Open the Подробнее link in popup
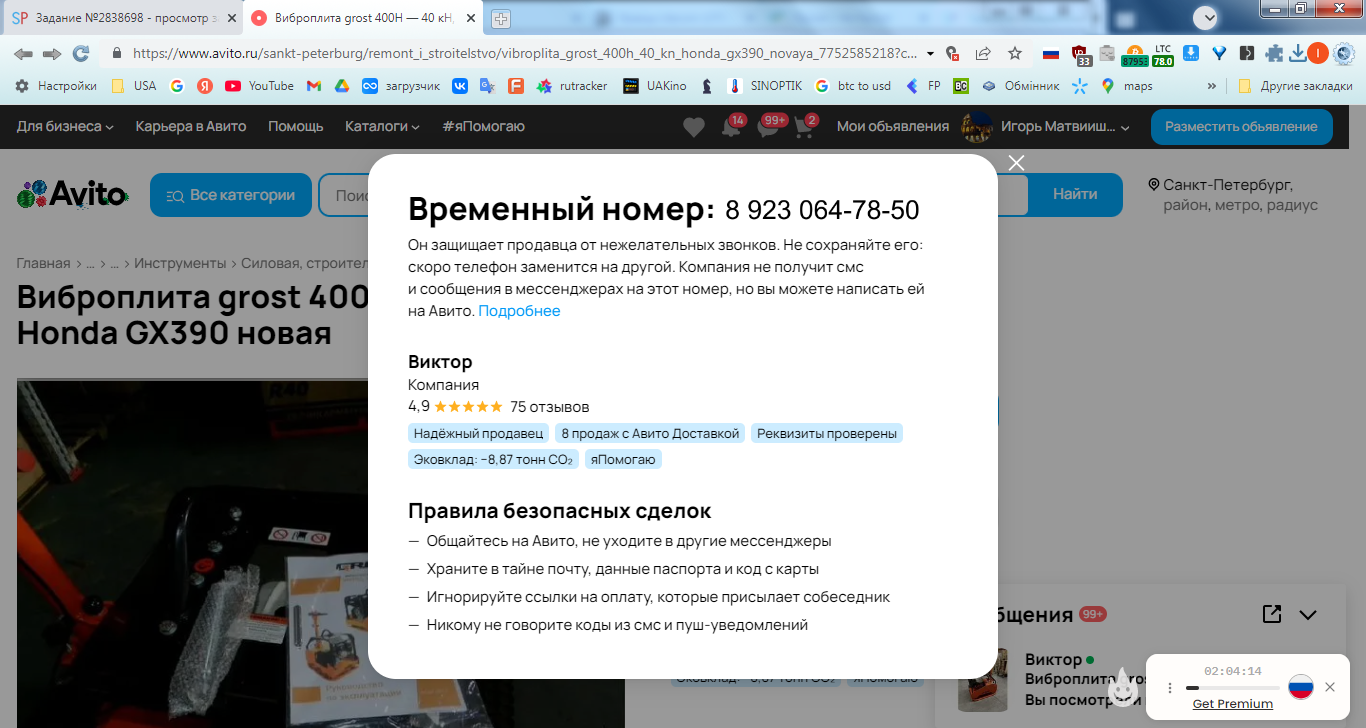Viewport: 1366px width, 728px height. 519,311
